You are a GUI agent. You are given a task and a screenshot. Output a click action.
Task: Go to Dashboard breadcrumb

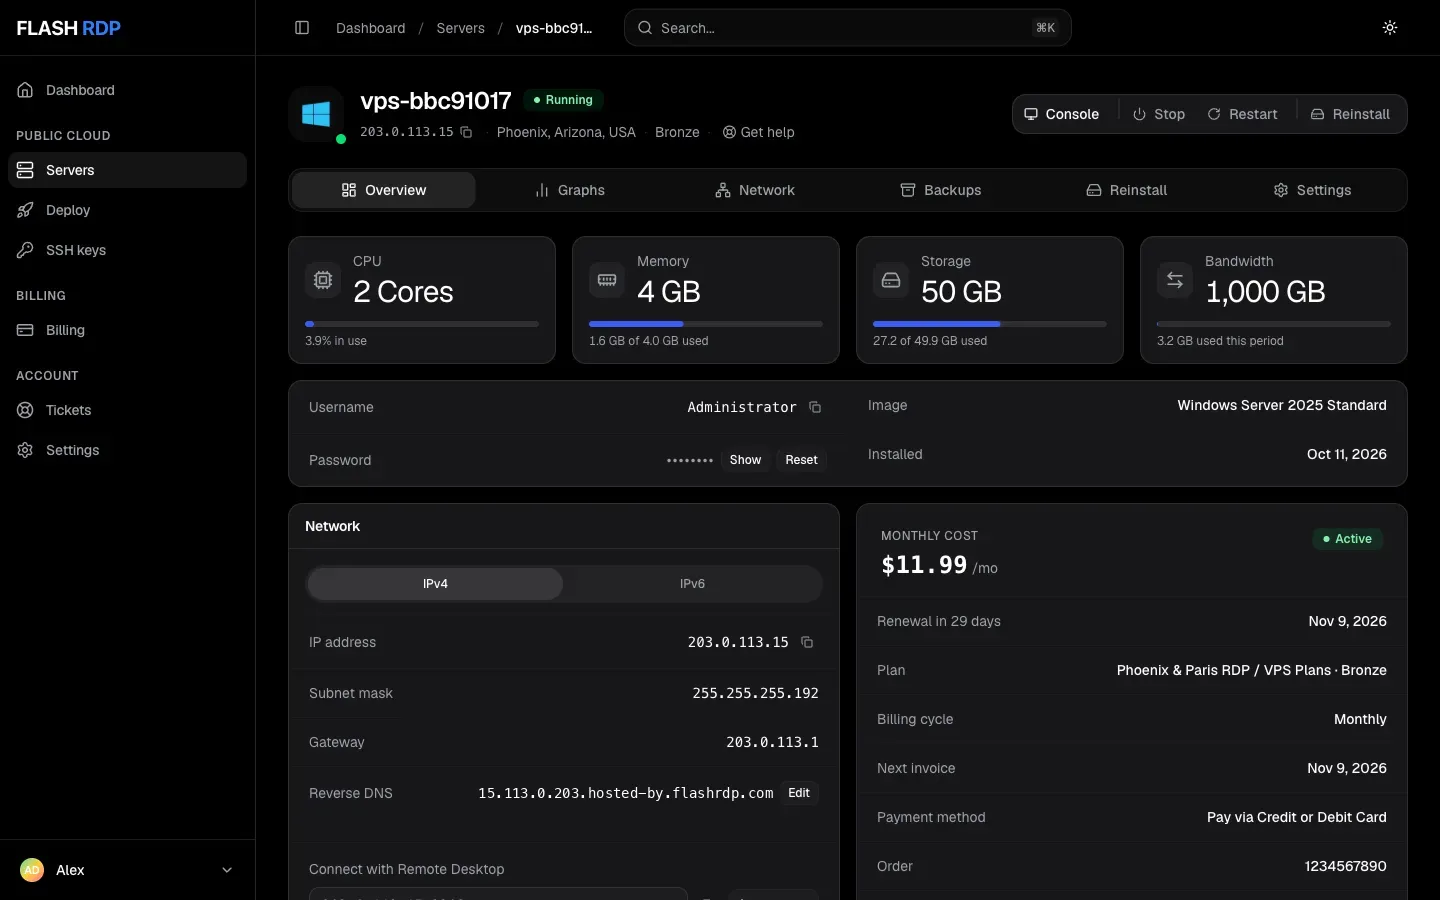(371, 28)
